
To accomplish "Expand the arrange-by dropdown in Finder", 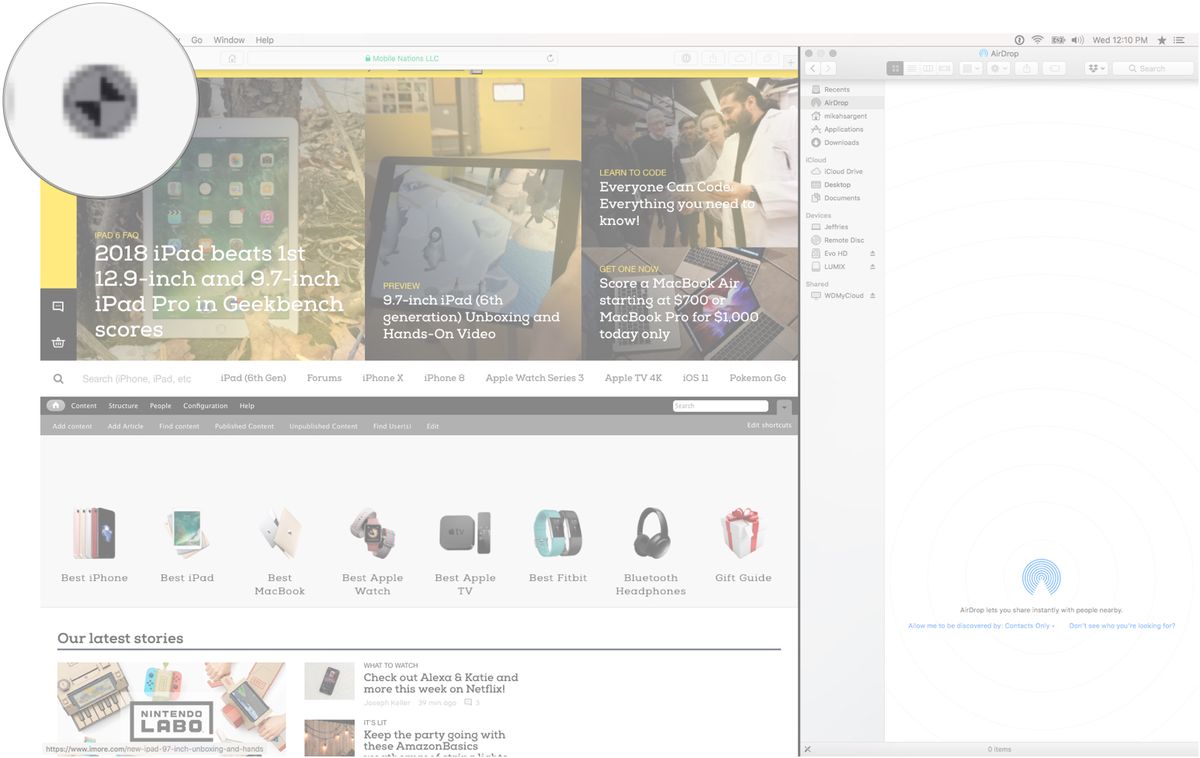I will 970,68.
